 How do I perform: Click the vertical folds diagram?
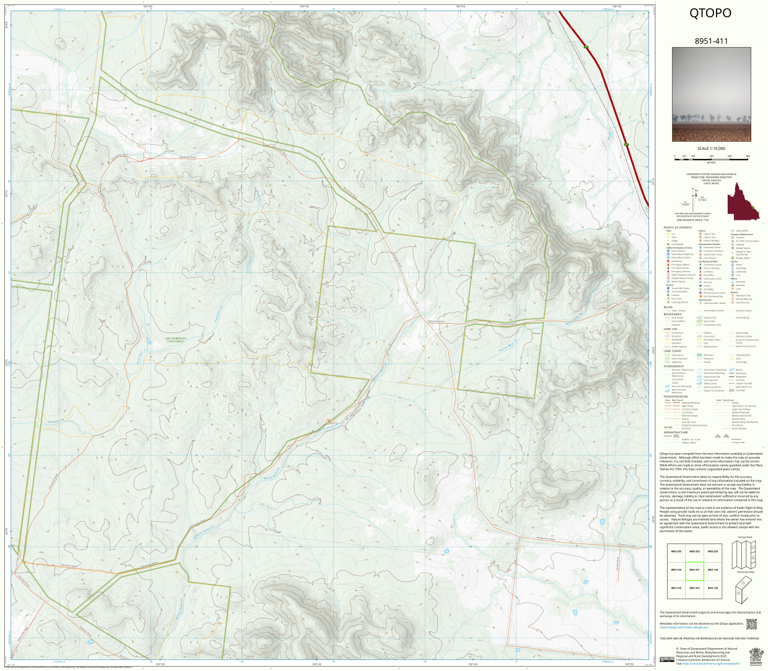click(x=743, y=554)
